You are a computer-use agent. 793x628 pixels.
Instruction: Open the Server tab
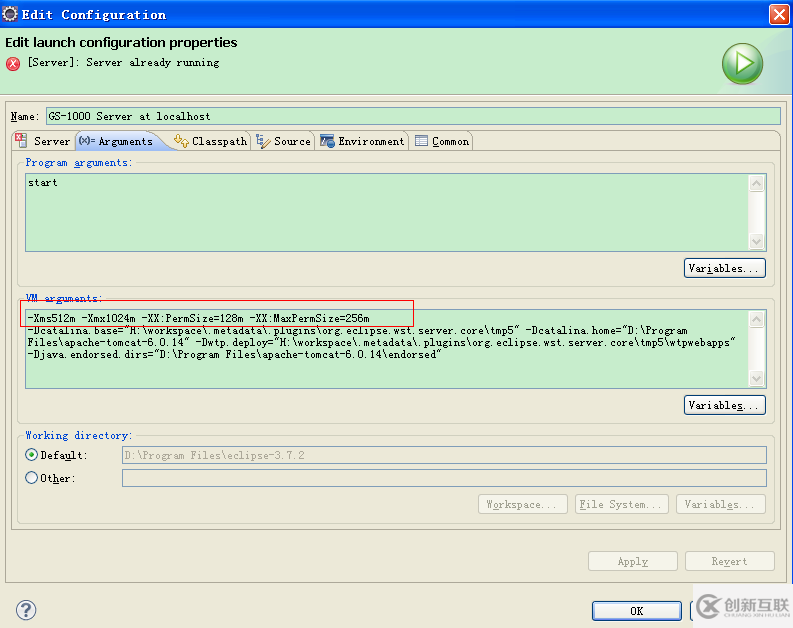coord(43,141)
